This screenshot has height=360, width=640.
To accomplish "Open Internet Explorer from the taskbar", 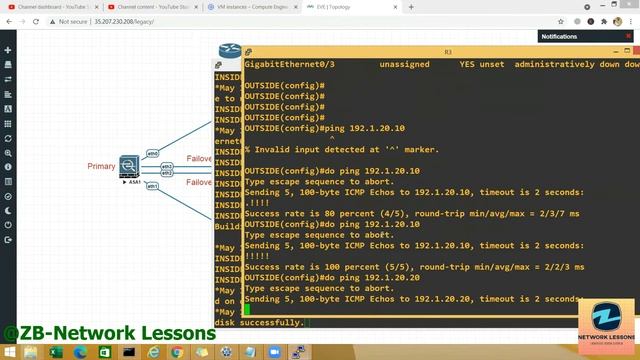I will pos(153,352).
